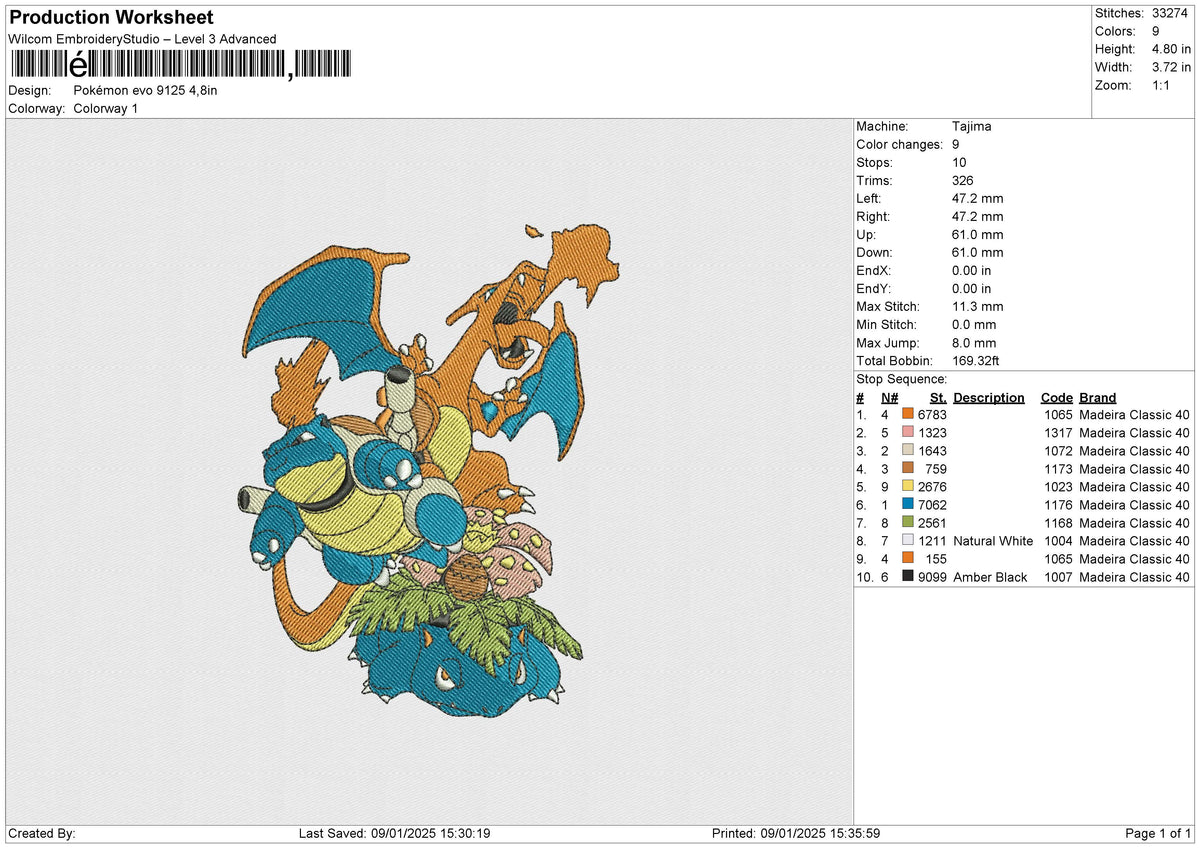The width and height of the screenshot is (1200, 848).
Task: Click the Max Stitch value 11.3 mm
Action: (x=978, y=306)
